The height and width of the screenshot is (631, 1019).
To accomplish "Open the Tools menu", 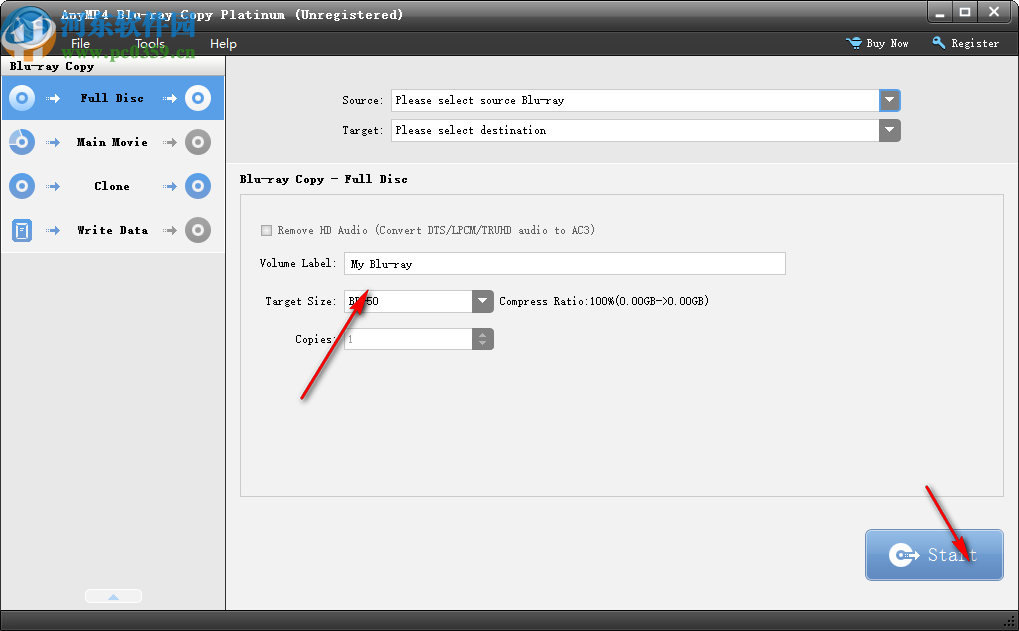I will click(149, 43).
